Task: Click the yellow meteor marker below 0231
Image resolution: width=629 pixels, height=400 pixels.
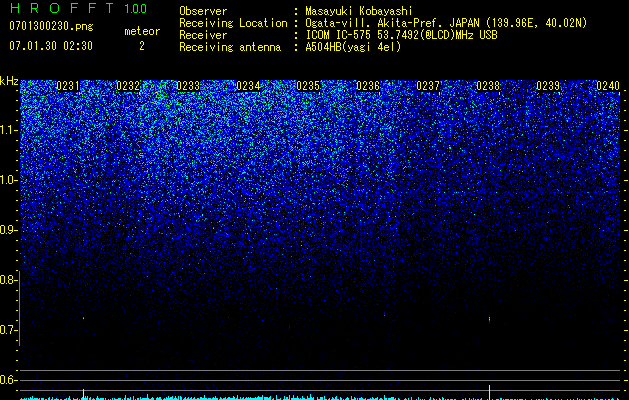Action: [83, 394]
